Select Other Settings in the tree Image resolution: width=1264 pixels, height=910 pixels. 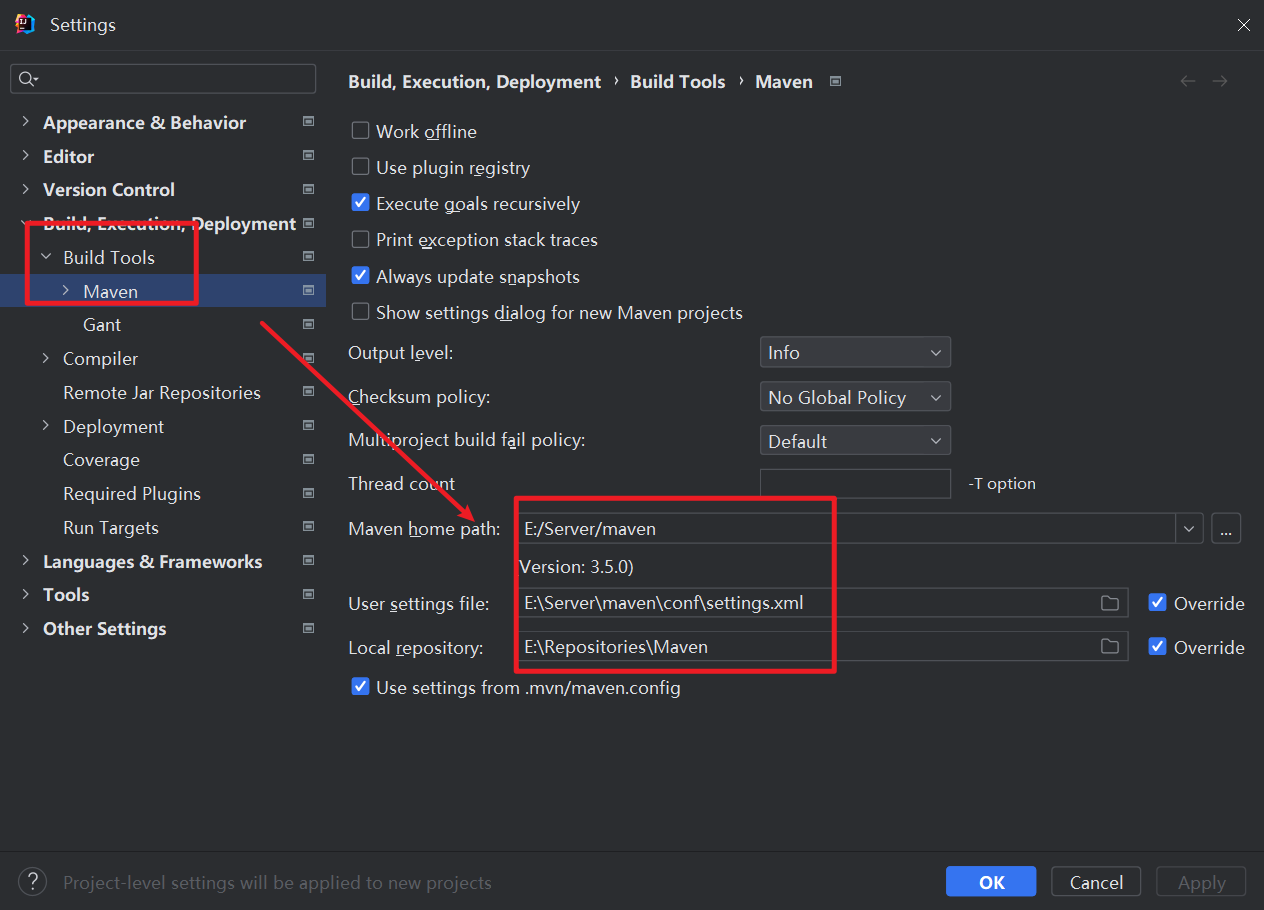pos(105,629)
